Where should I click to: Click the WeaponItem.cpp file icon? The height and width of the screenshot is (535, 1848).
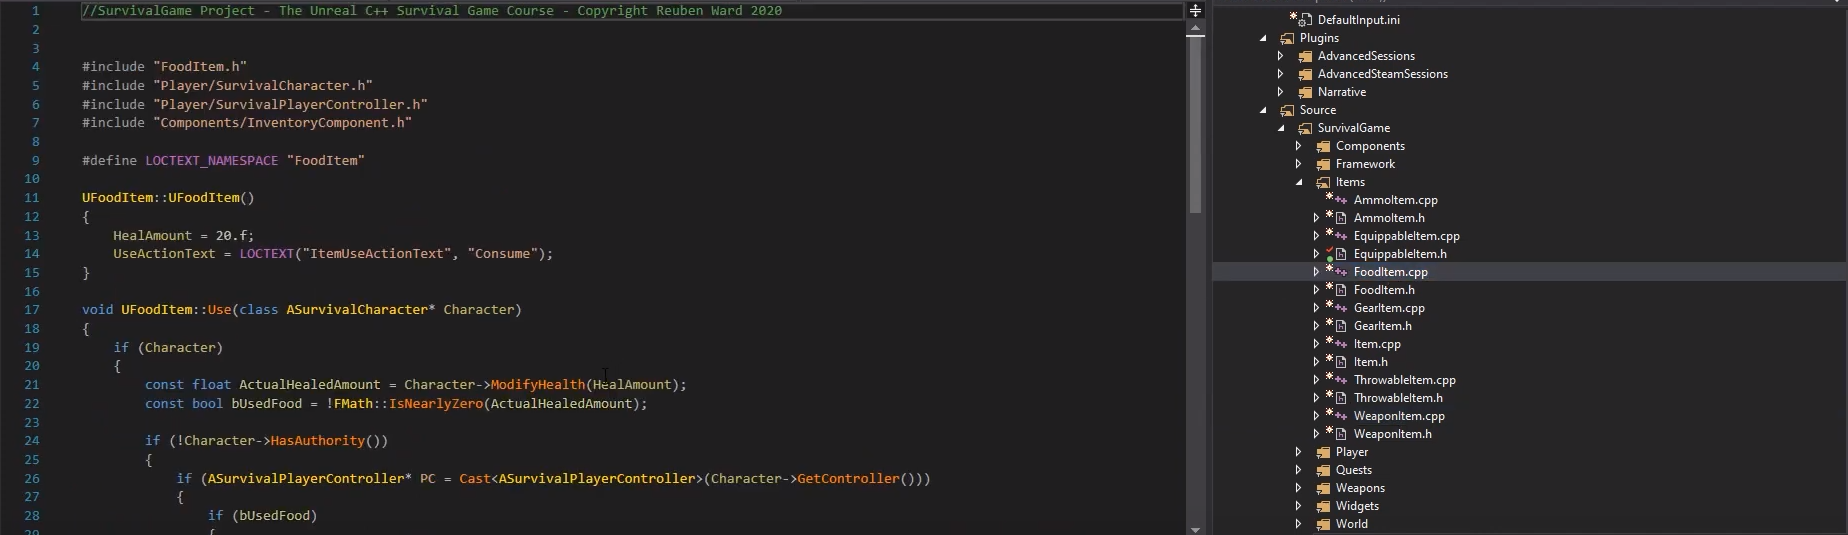1339,416
